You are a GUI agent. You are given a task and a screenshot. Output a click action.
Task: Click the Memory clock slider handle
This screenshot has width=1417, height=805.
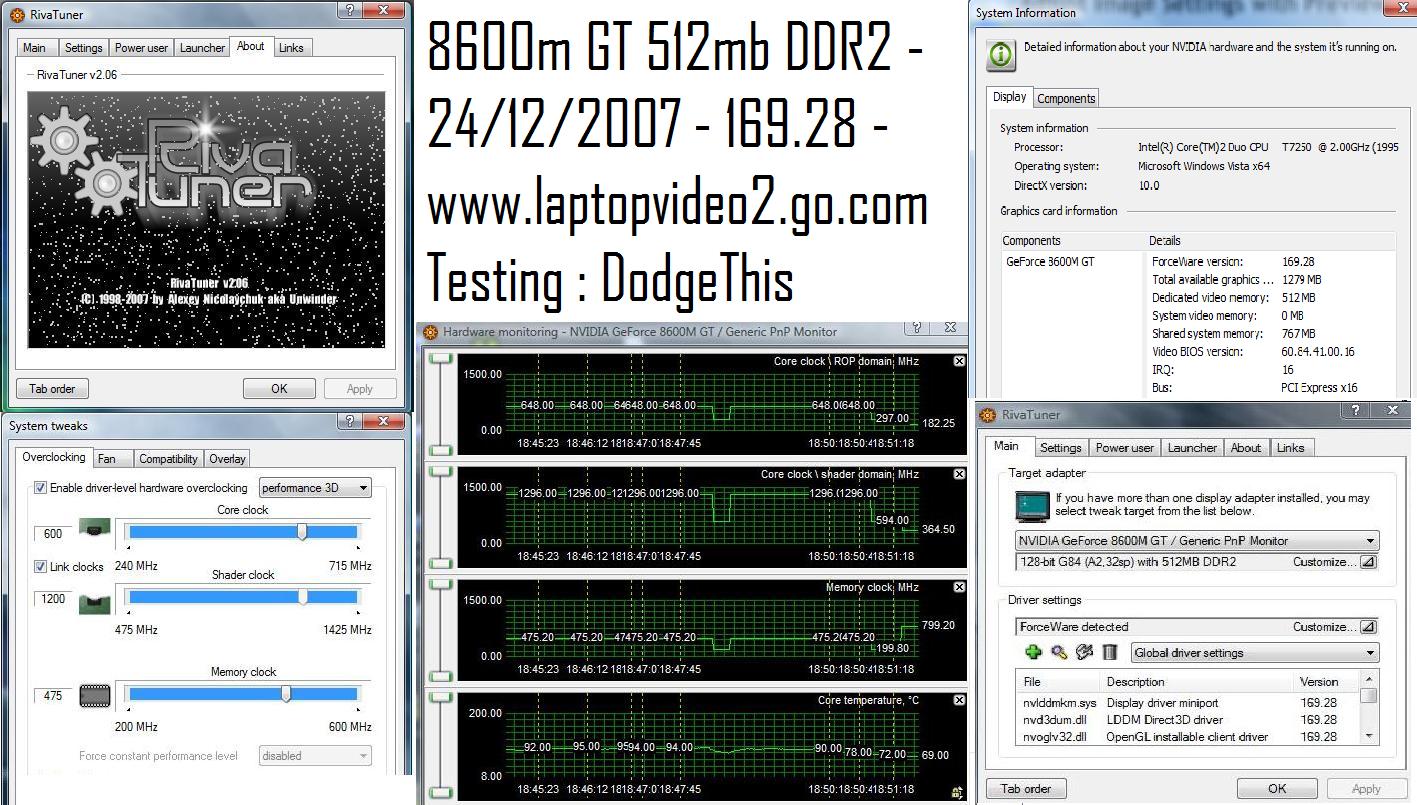[x=286, y=693]
